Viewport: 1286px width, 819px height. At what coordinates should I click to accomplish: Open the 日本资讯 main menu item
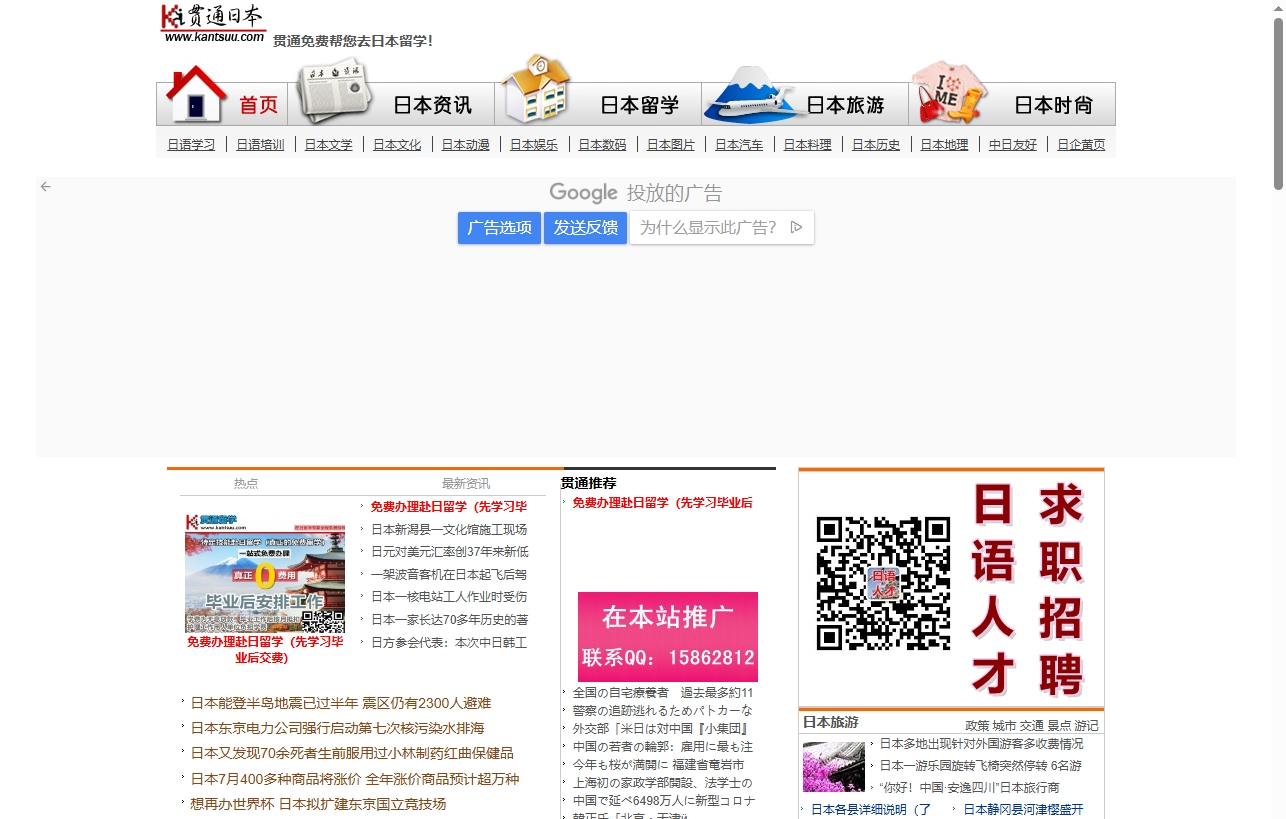[x=432, y=105]
